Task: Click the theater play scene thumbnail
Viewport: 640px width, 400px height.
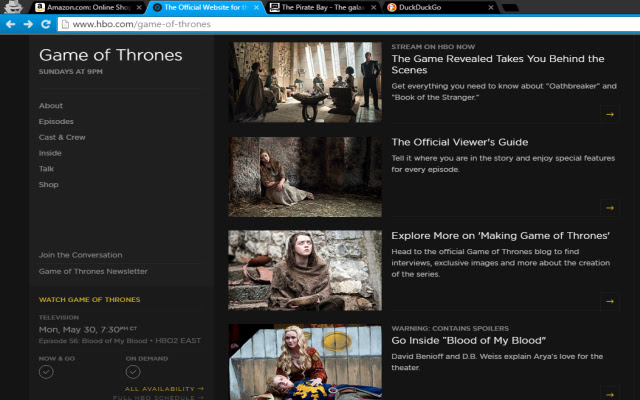Action: click(305, 362)
